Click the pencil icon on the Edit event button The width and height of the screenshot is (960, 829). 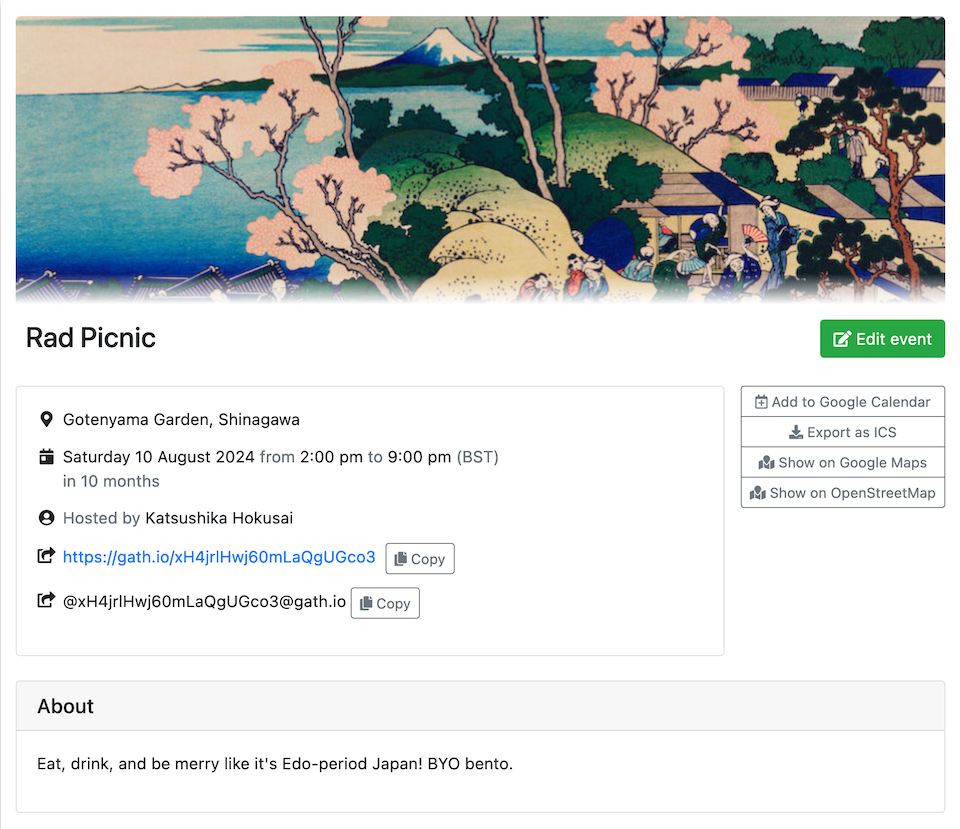pos(843,338)
